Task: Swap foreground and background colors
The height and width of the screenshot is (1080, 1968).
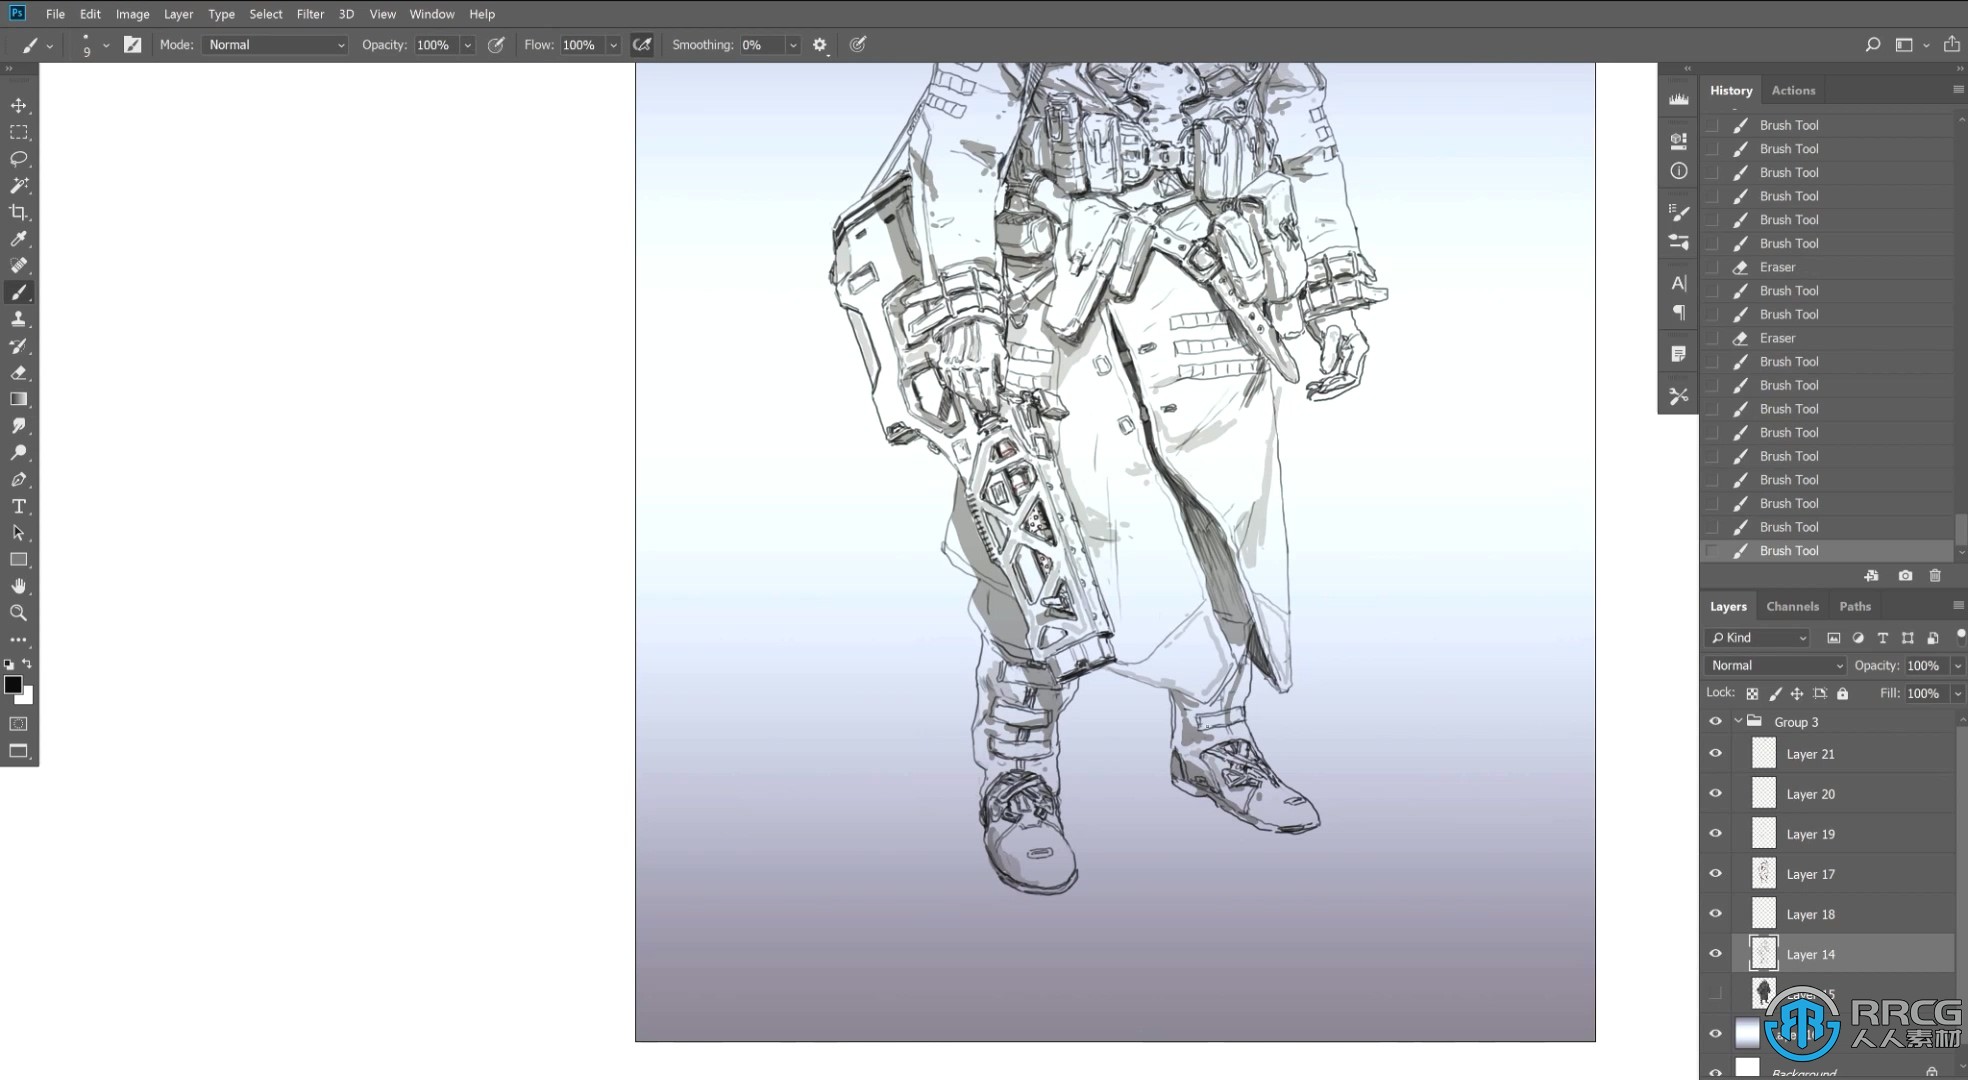Action: (28, 664)
